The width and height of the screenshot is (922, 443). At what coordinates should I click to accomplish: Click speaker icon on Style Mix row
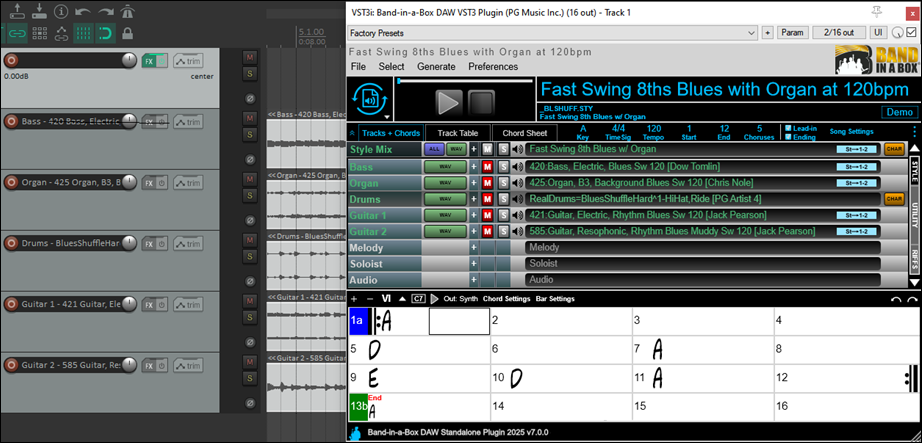[517, 149]
